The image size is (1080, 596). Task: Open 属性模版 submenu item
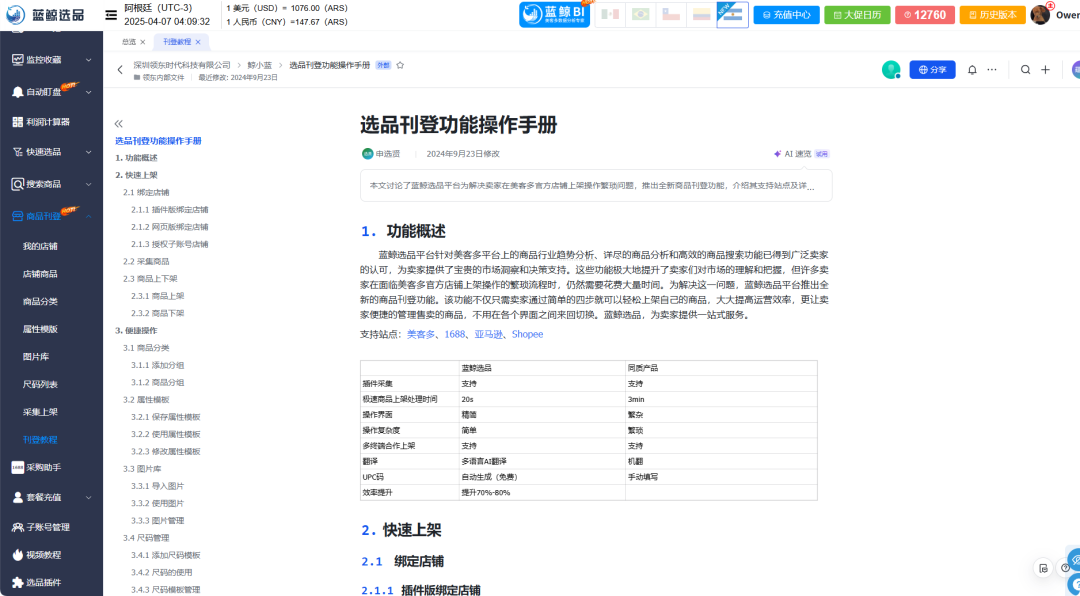(40, 329)
